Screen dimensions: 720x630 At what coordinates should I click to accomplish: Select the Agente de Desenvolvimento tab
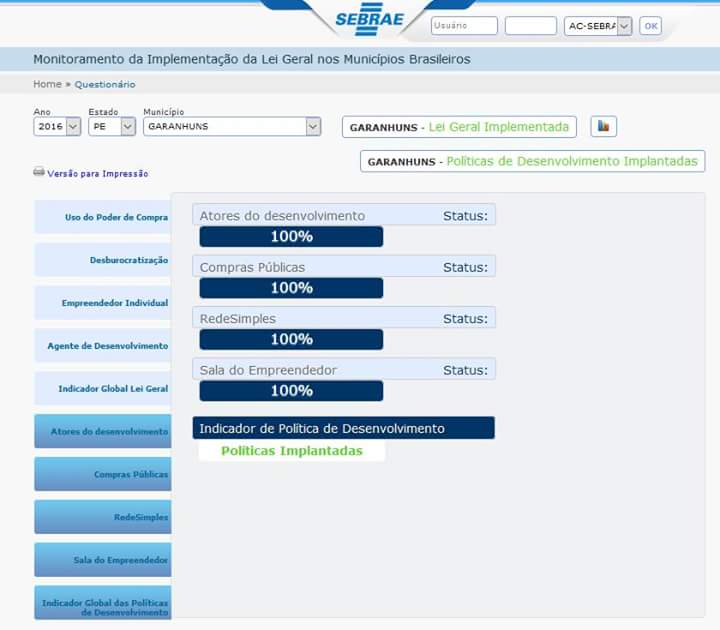(103, 346)
